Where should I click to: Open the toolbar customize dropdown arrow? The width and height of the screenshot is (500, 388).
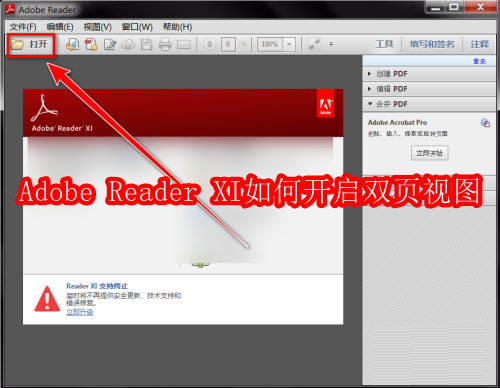pyautogui.click(x=331, y=44)
